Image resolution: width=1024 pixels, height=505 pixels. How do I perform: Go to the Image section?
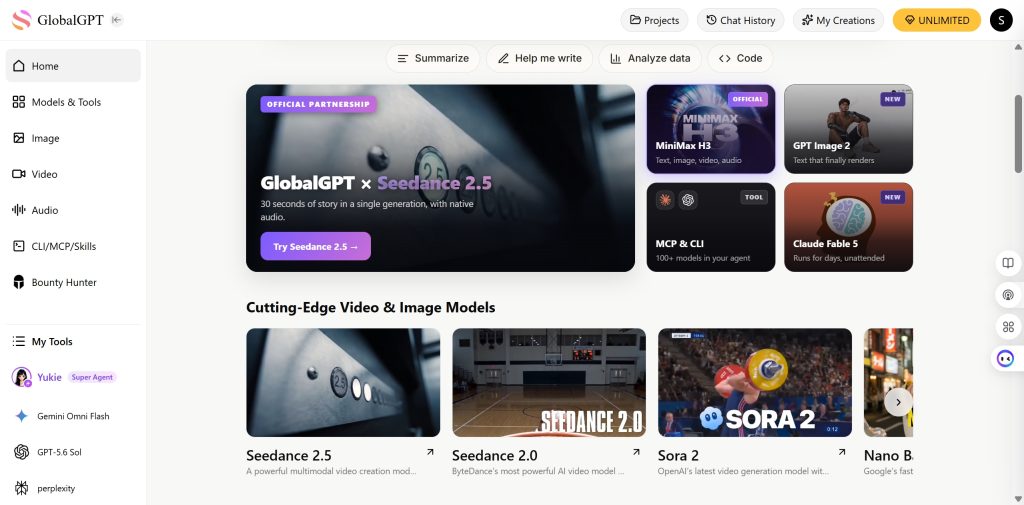pos(73,138)
